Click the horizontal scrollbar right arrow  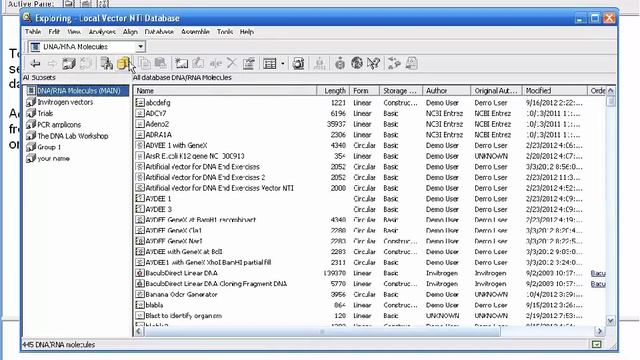click(600, 331)
